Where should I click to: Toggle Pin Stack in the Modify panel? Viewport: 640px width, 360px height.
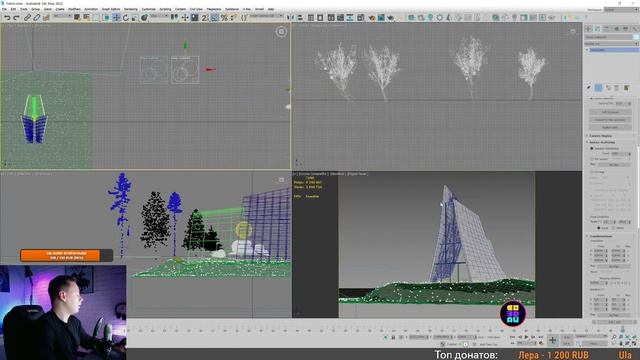(589, 88)
